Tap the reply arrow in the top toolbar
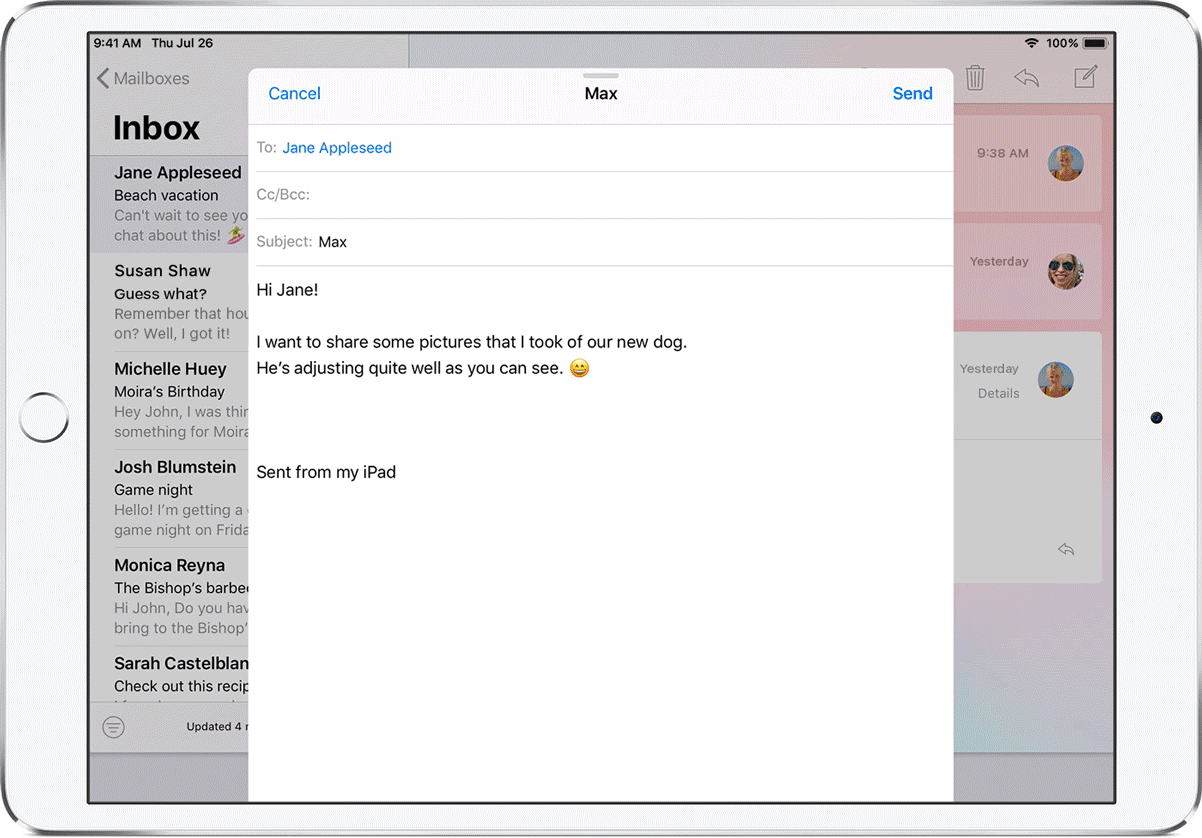The width and height of the screenshot is (1202, 838). 1026,78
